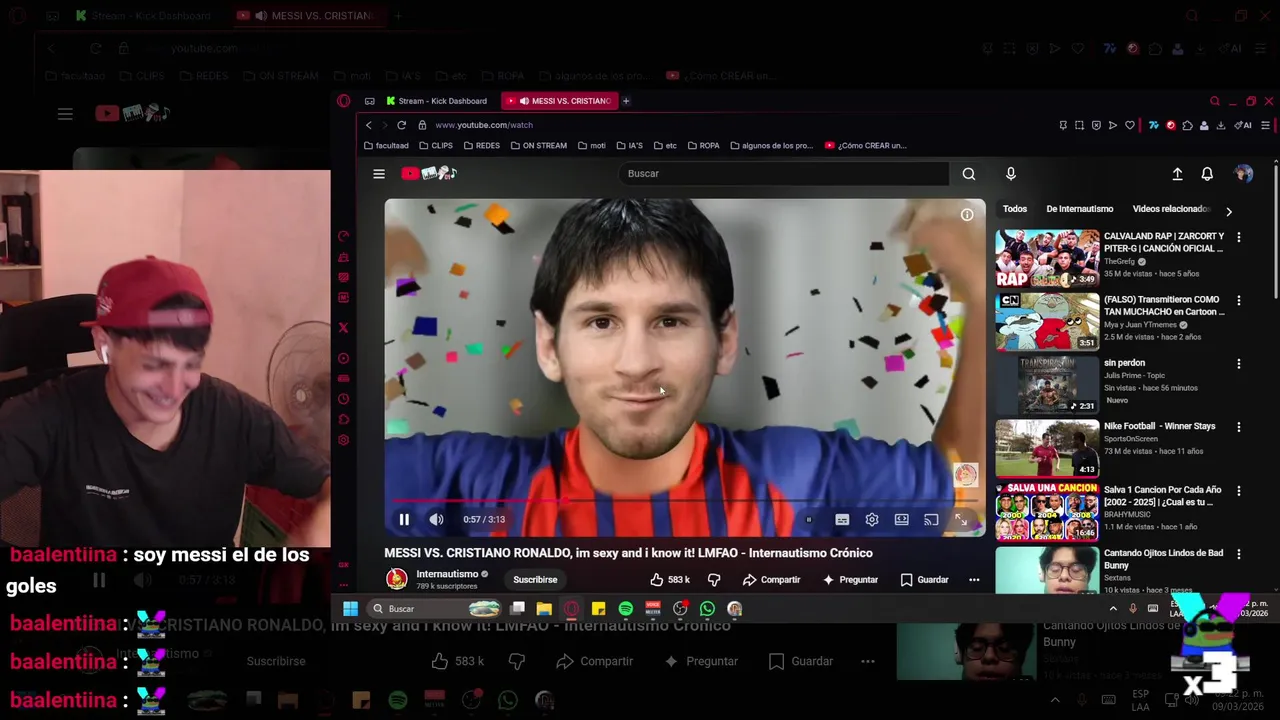
Task: Open options for Nike Football Winner Stays
Action: (1239, 427)
